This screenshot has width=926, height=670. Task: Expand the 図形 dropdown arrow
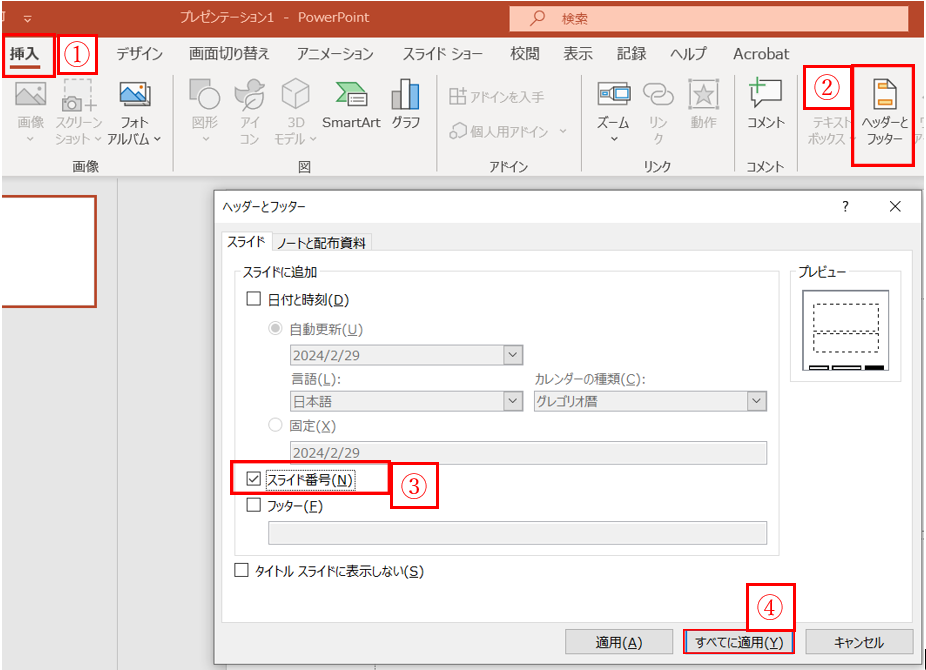206,140
